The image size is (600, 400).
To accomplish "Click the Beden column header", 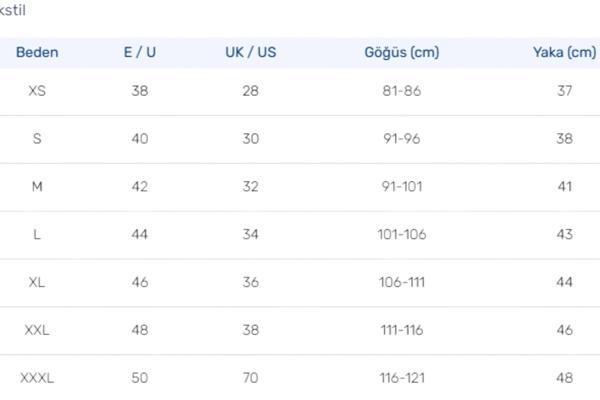I will point(37,52).
